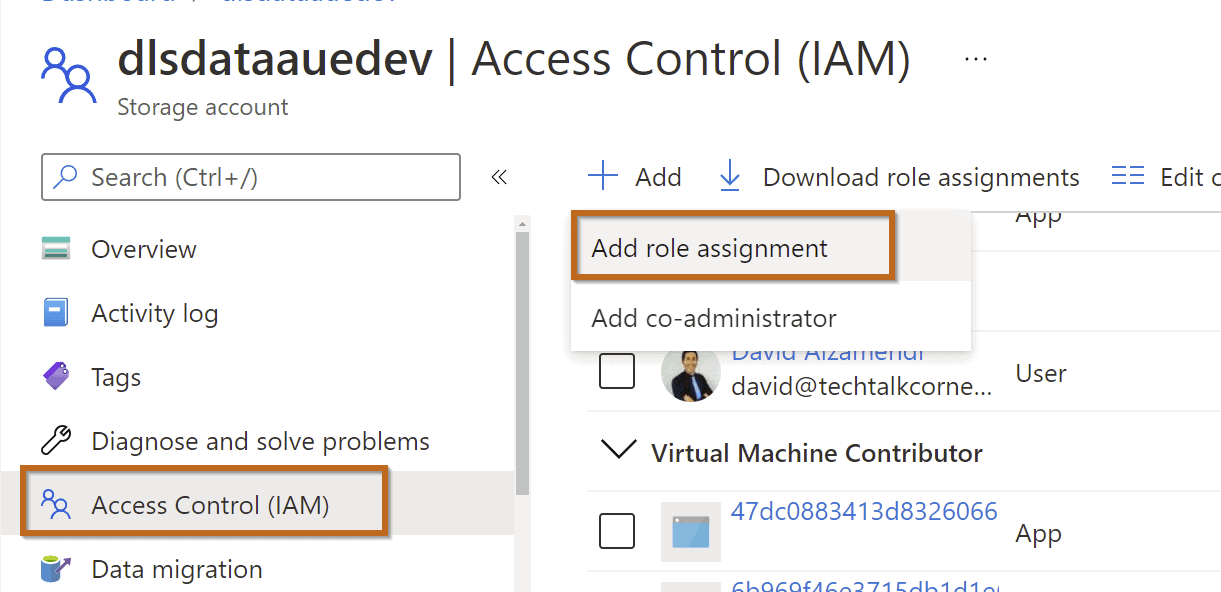Click Download role assignments button text

click(921, 177)
